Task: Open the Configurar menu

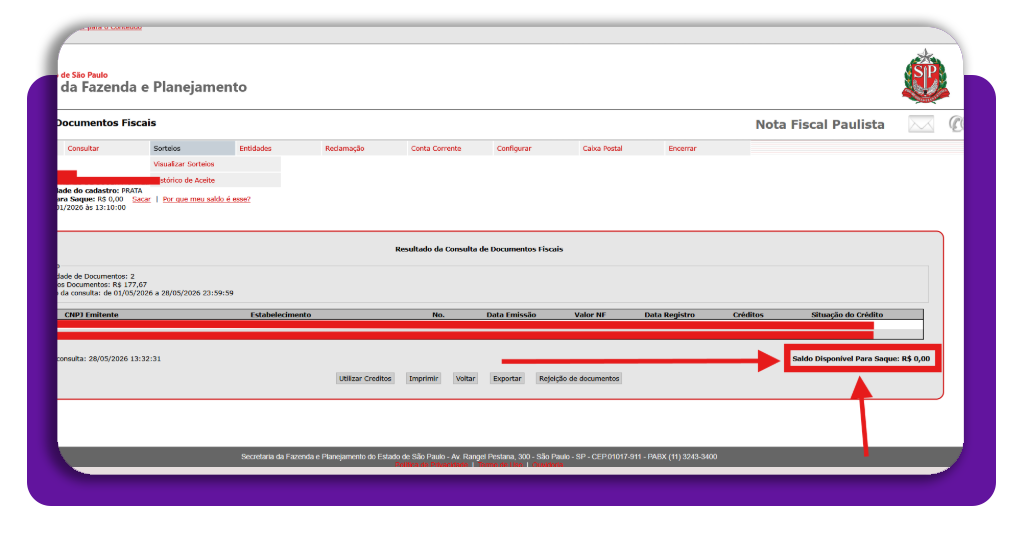Action: pyautogui.click(x=514, y=148)
